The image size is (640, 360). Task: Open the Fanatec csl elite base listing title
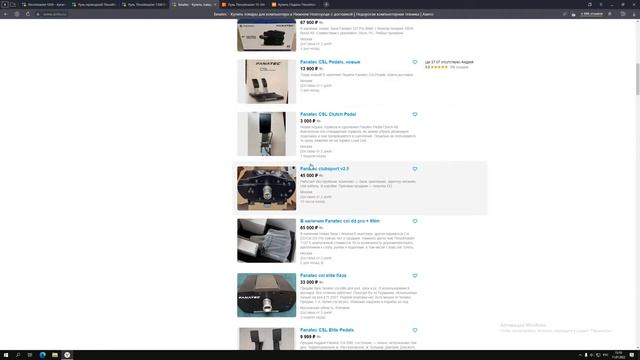[x=323, y=276]
